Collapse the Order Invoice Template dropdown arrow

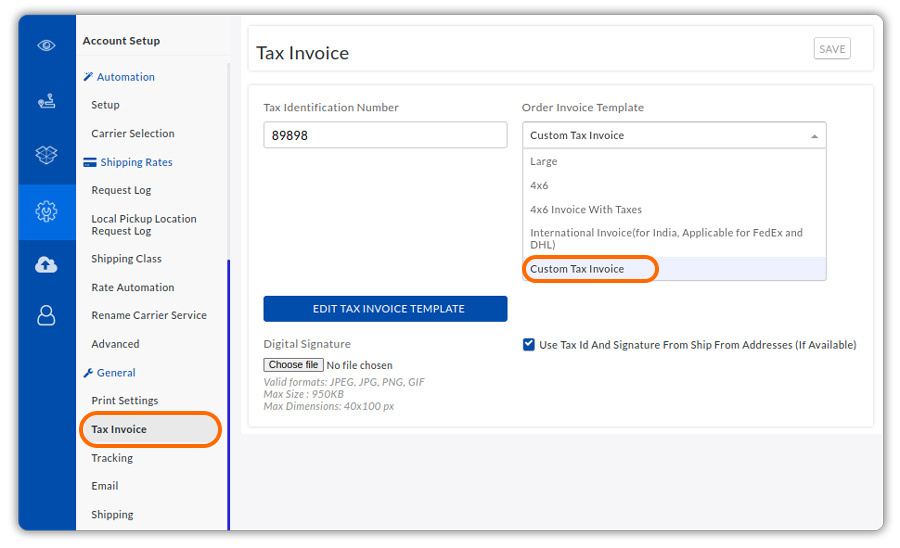(x=814, y=136)
